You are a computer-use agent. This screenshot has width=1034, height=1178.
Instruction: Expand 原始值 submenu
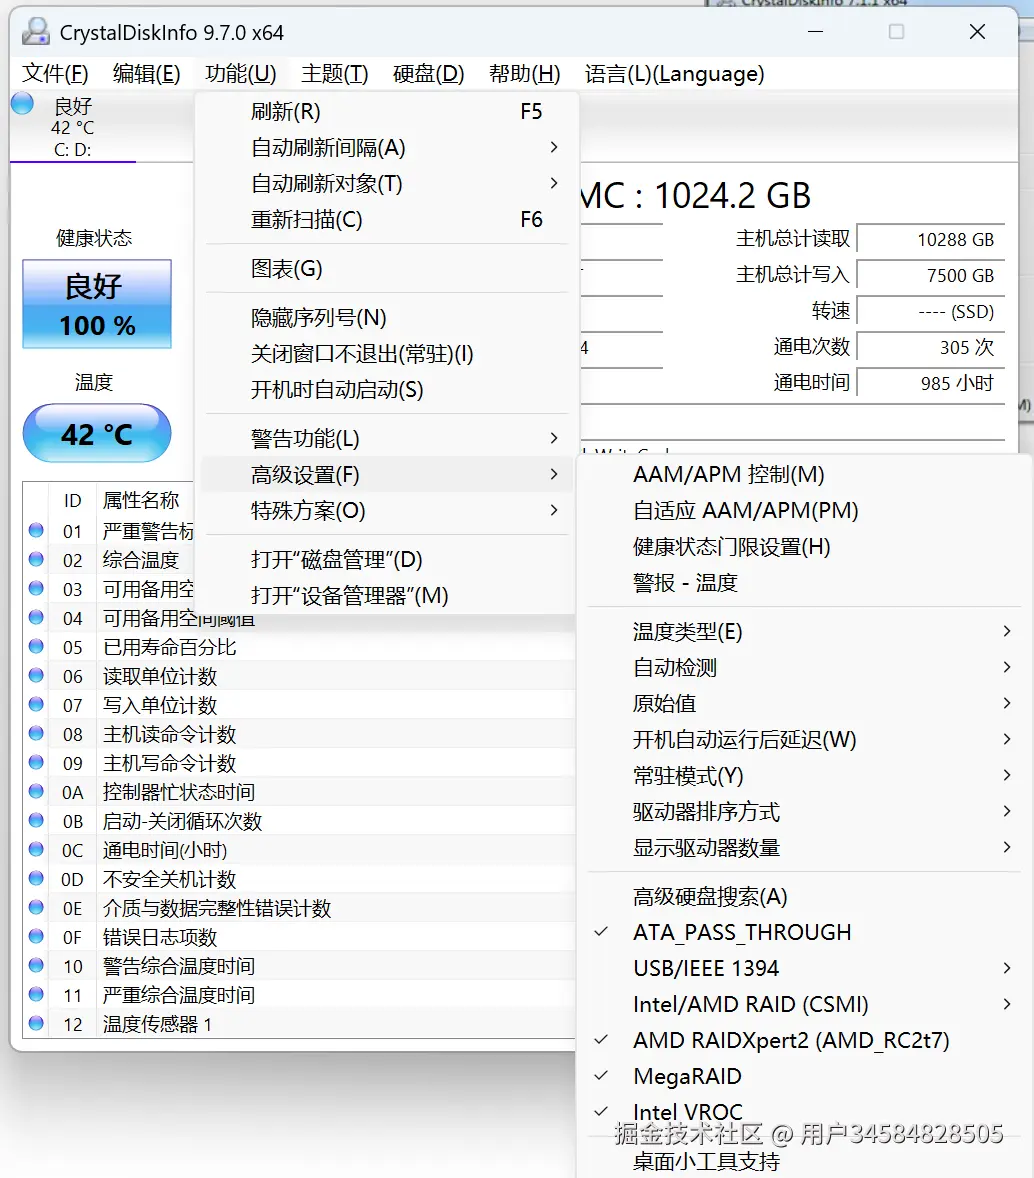[803, 704]
